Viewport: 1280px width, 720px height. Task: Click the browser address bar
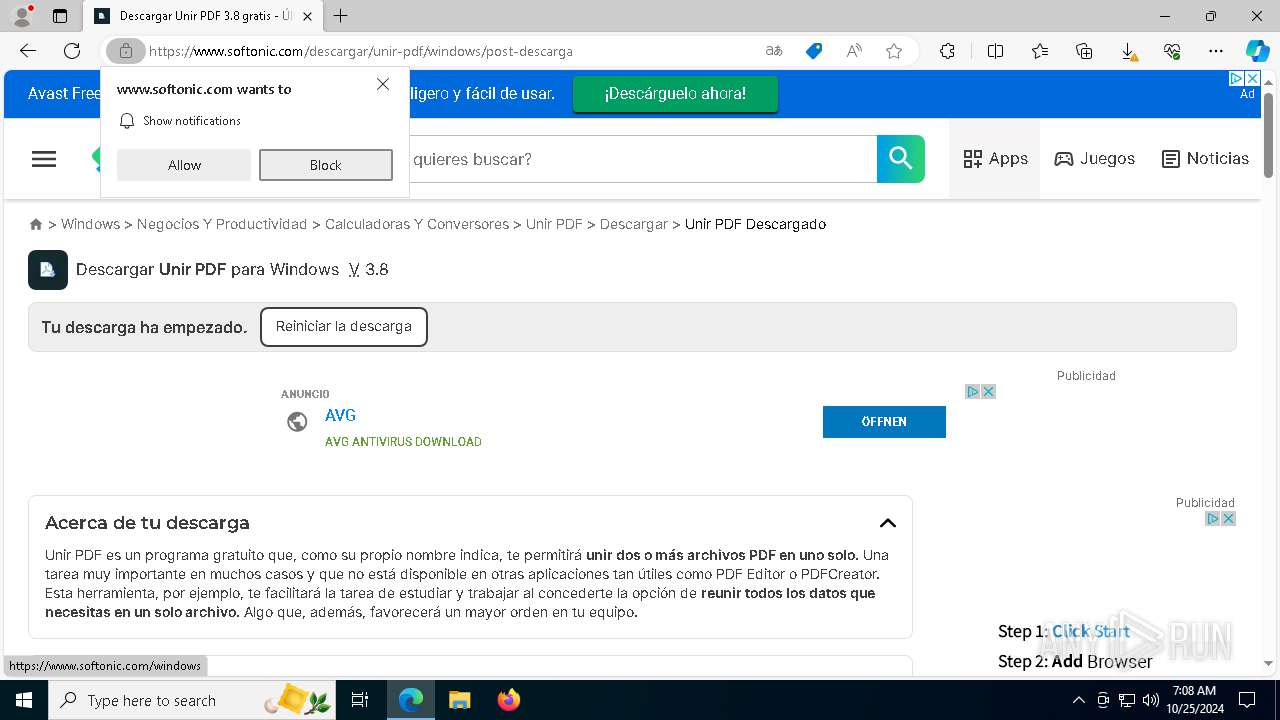450,51
